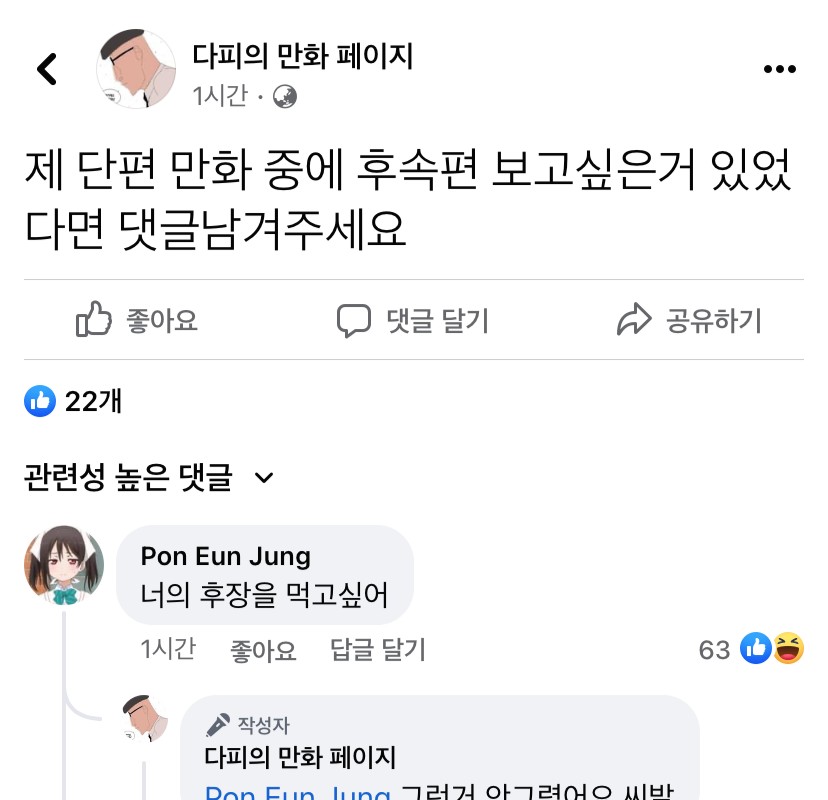Tap the speech bubble 댓글 달기 icon
Image resolution: width=828 pixels, height=800 pixels.
[353, 320]
